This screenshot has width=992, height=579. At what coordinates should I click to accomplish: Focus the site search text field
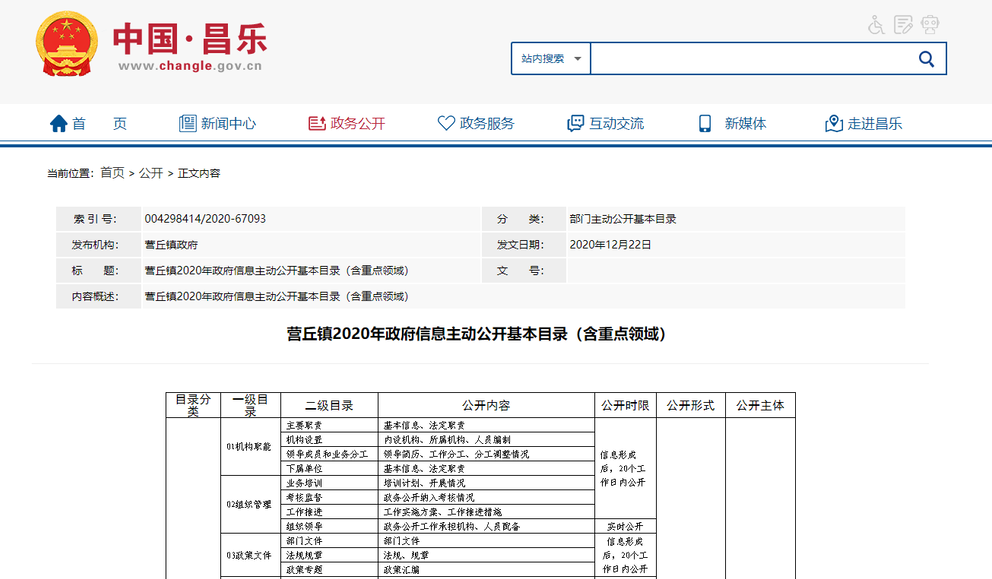point(750,59)
